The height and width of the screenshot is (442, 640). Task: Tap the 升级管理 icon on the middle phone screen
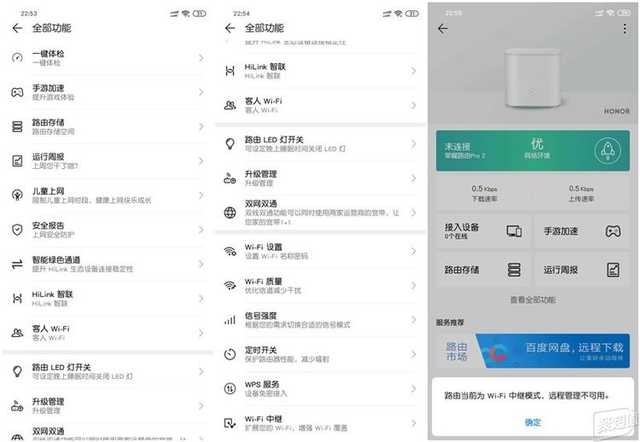(230, 178)
